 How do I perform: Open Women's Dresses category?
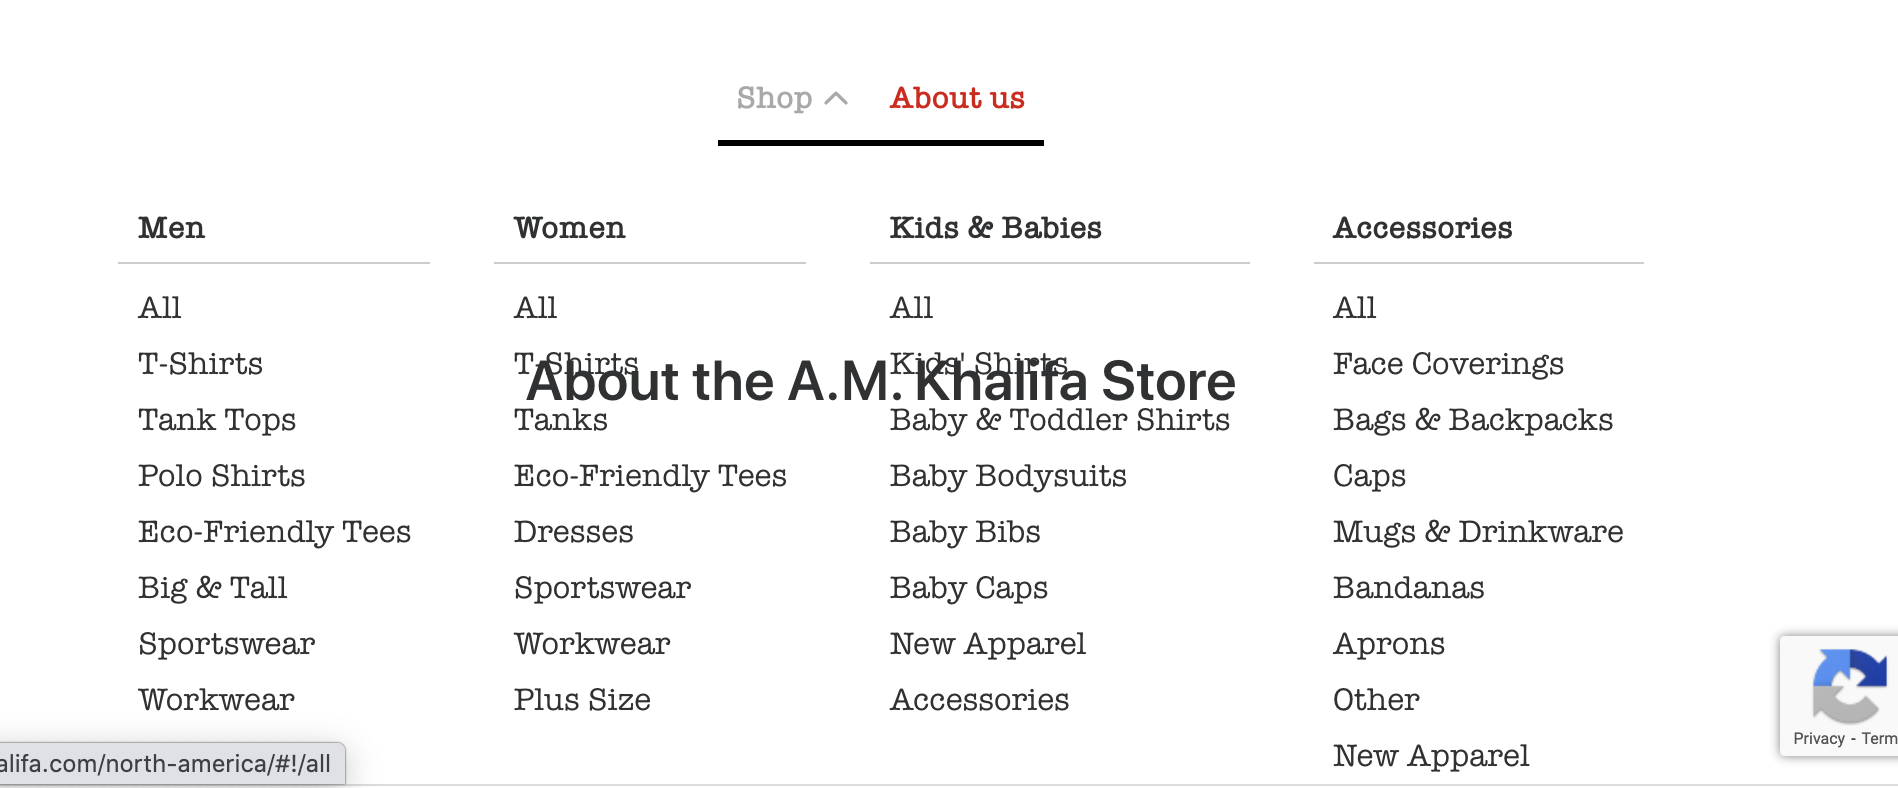tap(573, 532)
